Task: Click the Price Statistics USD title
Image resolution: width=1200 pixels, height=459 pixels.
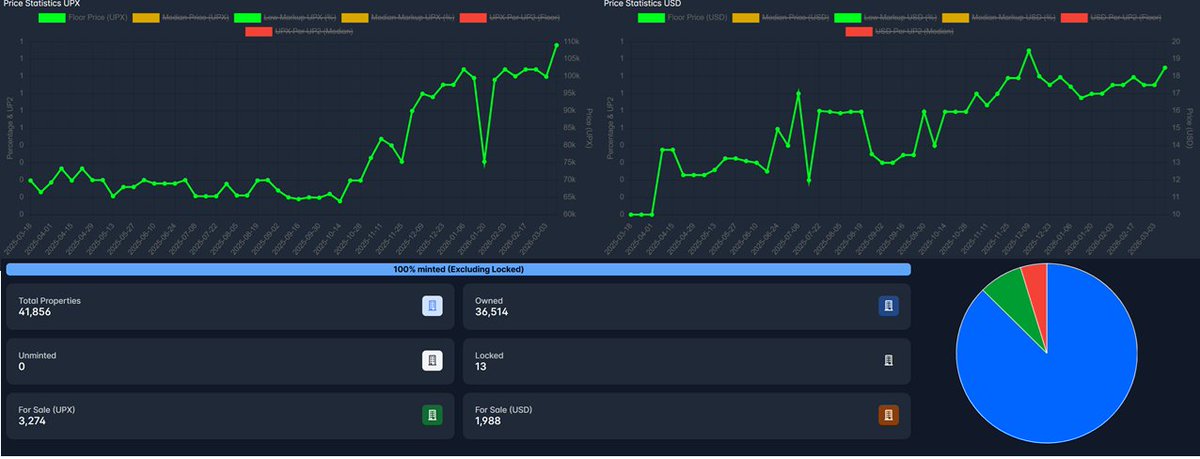Action: click(x=642, y=5)
